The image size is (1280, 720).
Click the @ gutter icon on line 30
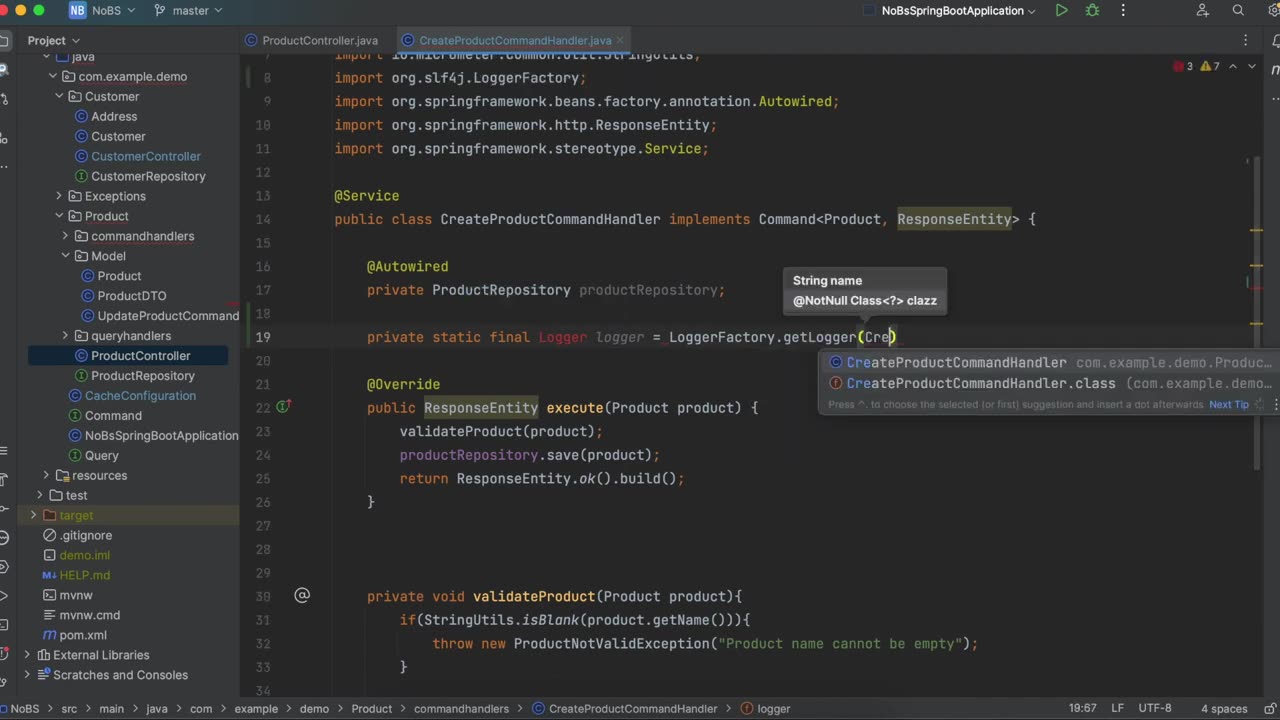tap(302, 595)
